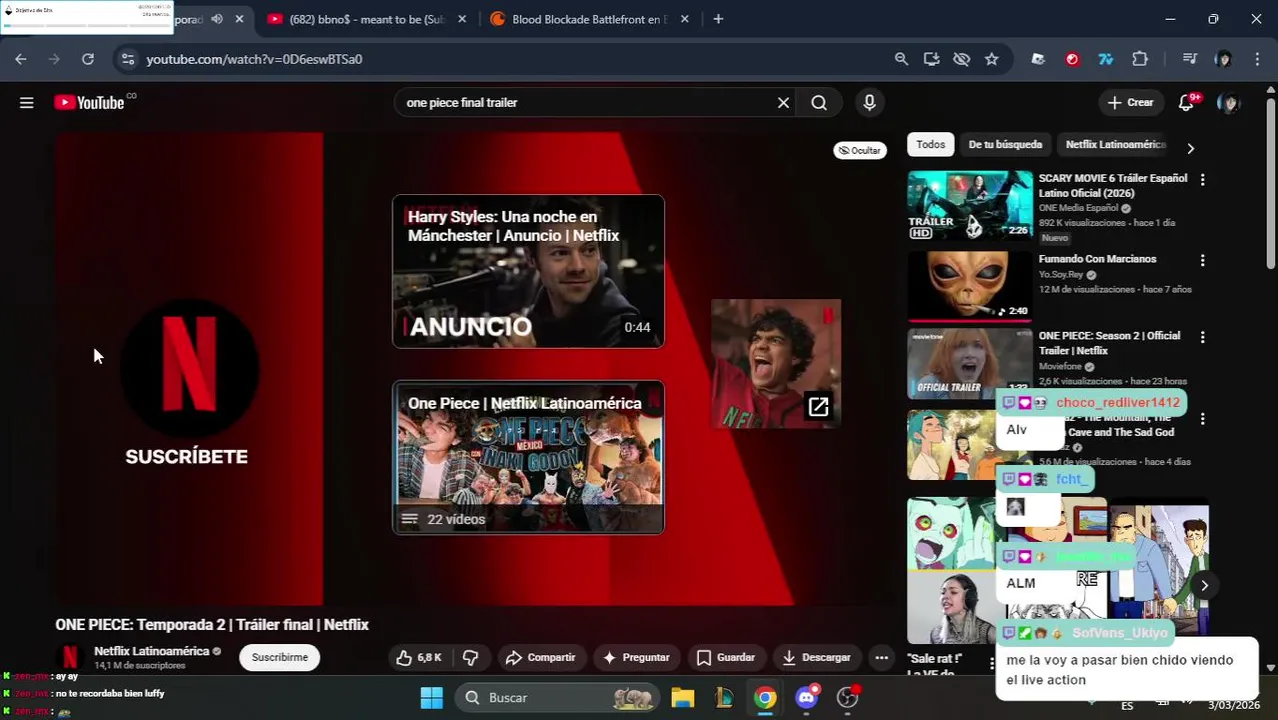Viewport: 1278px width, 720px height.
Task: Hide end screen with Ocultar button
Action: click(x=860, y=150)
